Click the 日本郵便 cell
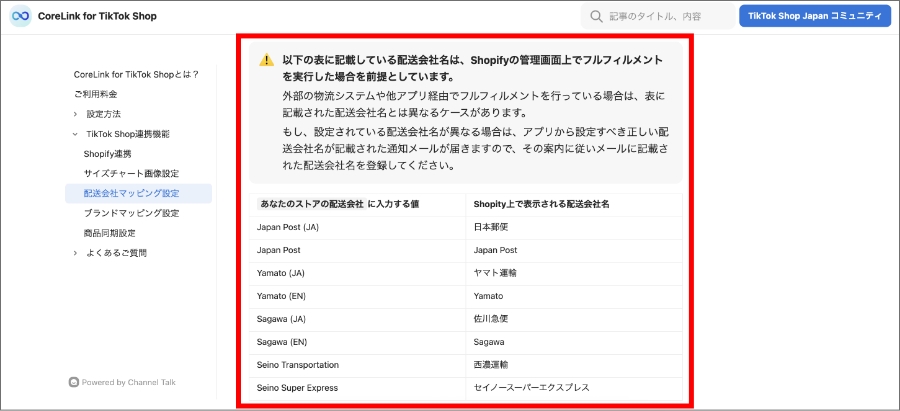900x411 pixels. [x=574, y=227]
